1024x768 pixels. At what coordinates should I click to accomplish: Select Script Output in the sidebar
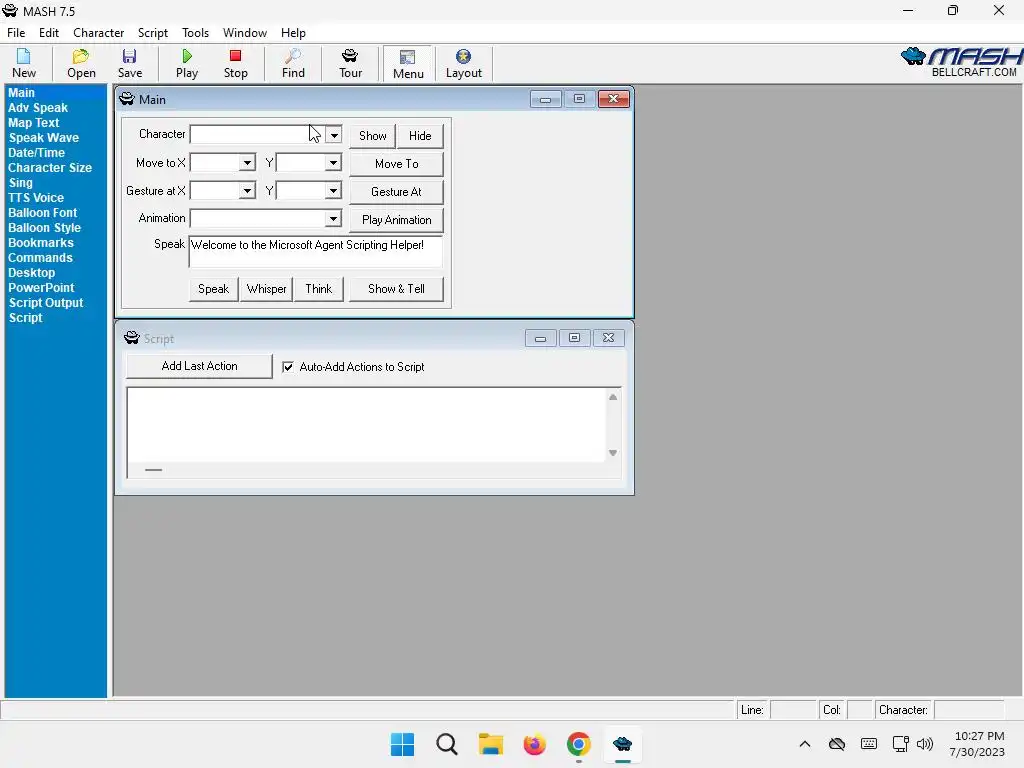point(46,303)
